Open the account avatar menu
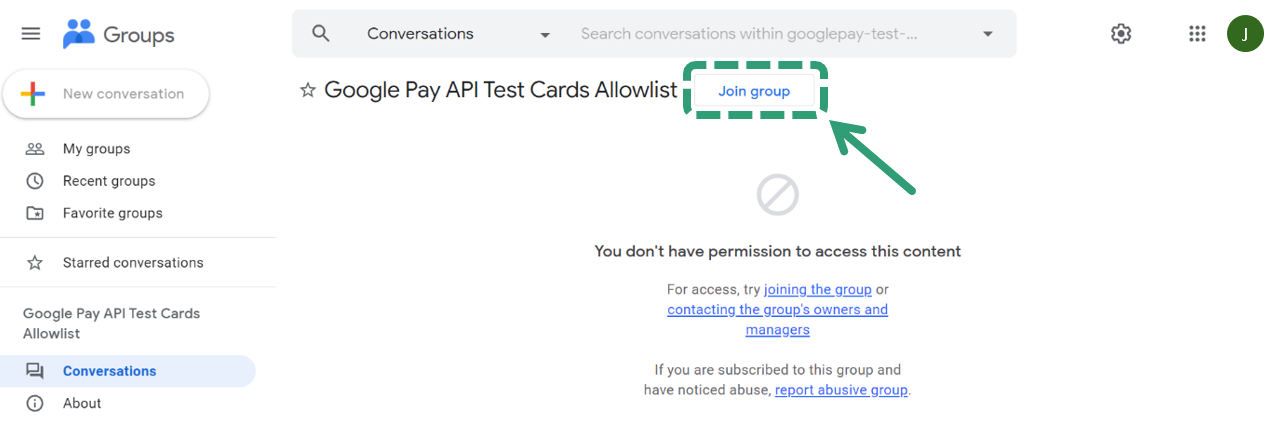 [1245, 34]
